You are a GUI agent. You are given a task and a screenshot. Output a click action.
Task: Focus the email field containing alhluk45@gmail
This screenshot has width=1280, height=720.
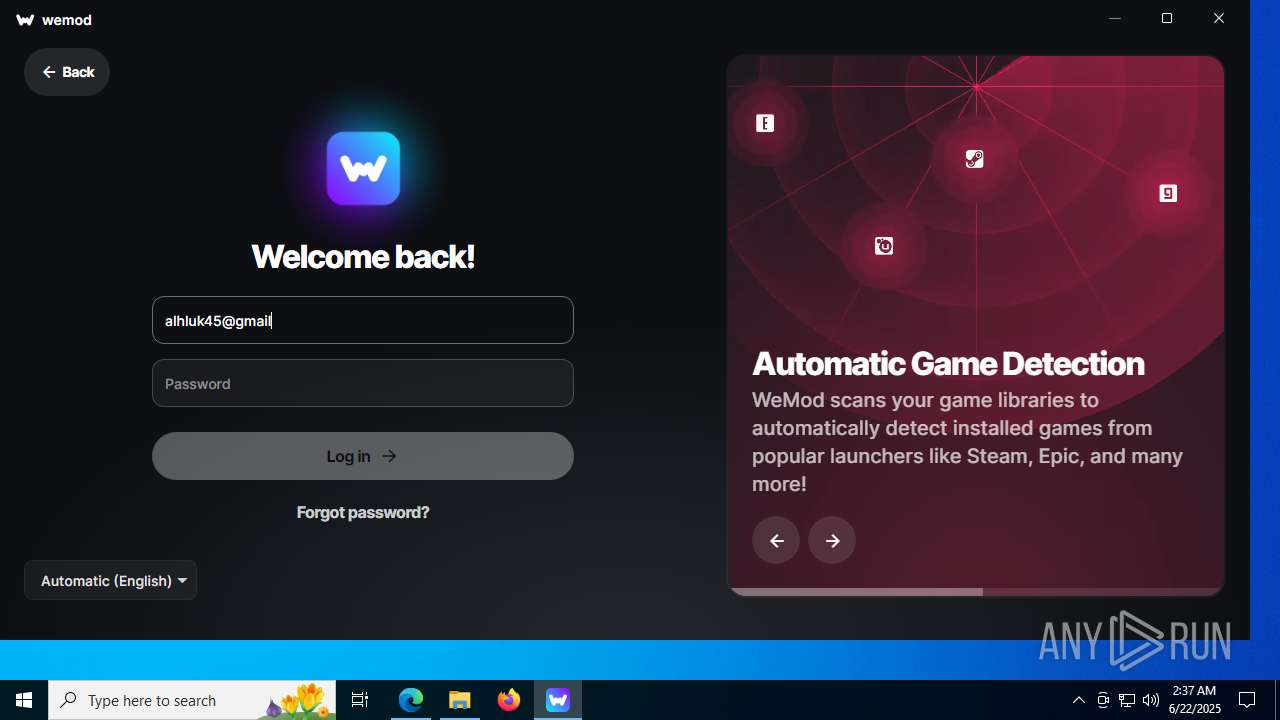[x=363, y=320]
